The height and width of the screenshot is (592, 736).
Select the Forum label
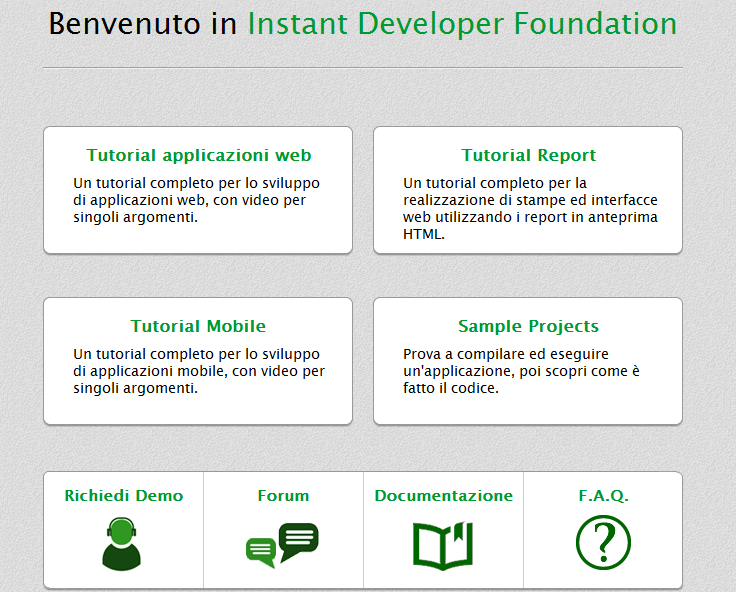pos(284,495)
